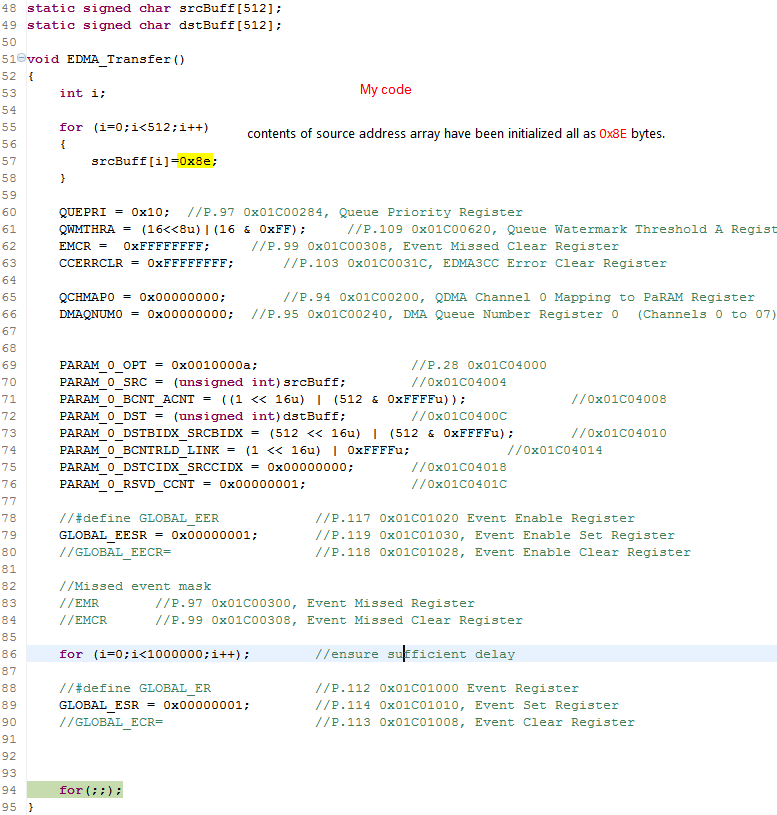Click the 'EDMA3CC Error Clear Register' comment
This screenshot has height=815, width=777.
pyautogui.click(x=555, y=263)
